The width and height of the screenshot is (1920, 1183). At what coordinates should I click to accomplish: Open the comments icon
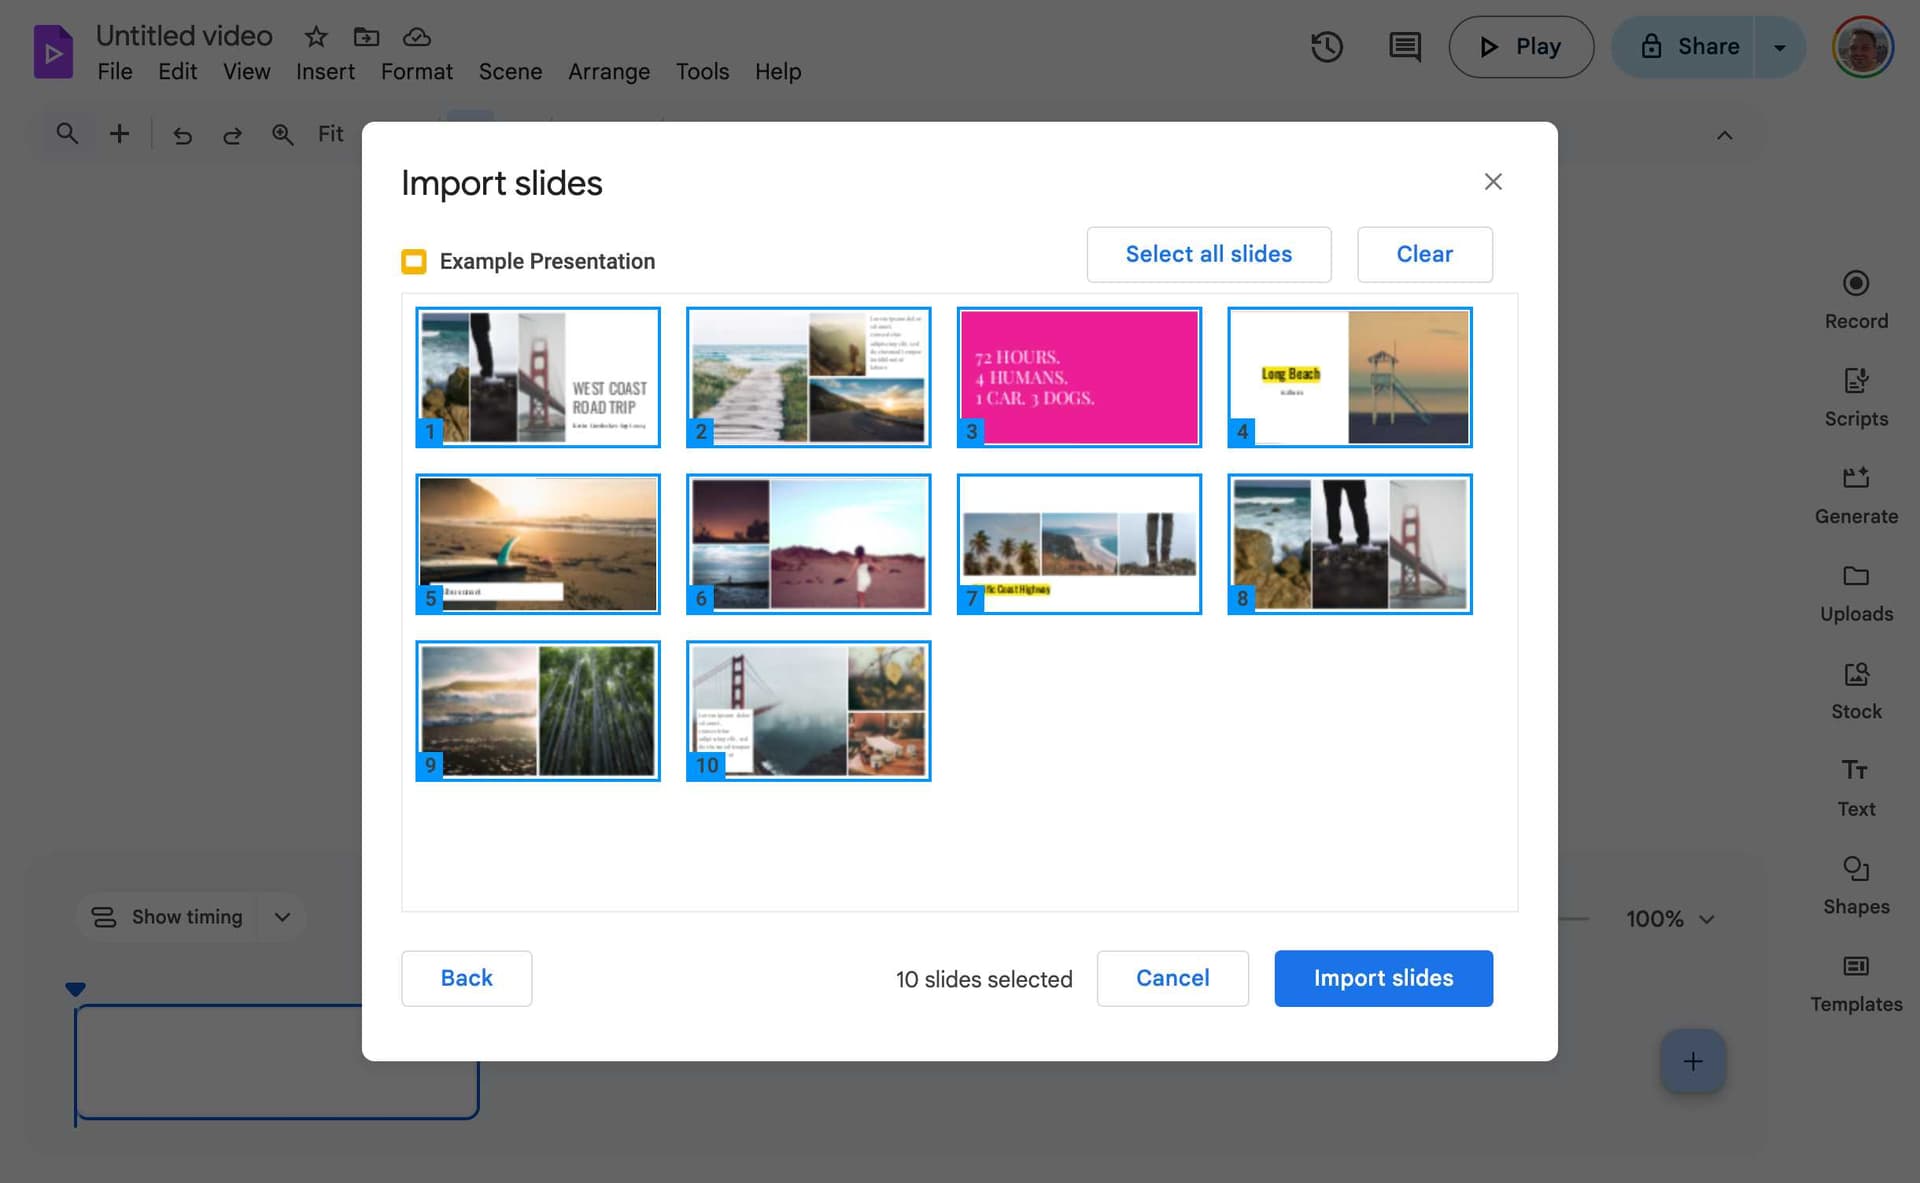pyautogui.click(x=1404, y=47)
